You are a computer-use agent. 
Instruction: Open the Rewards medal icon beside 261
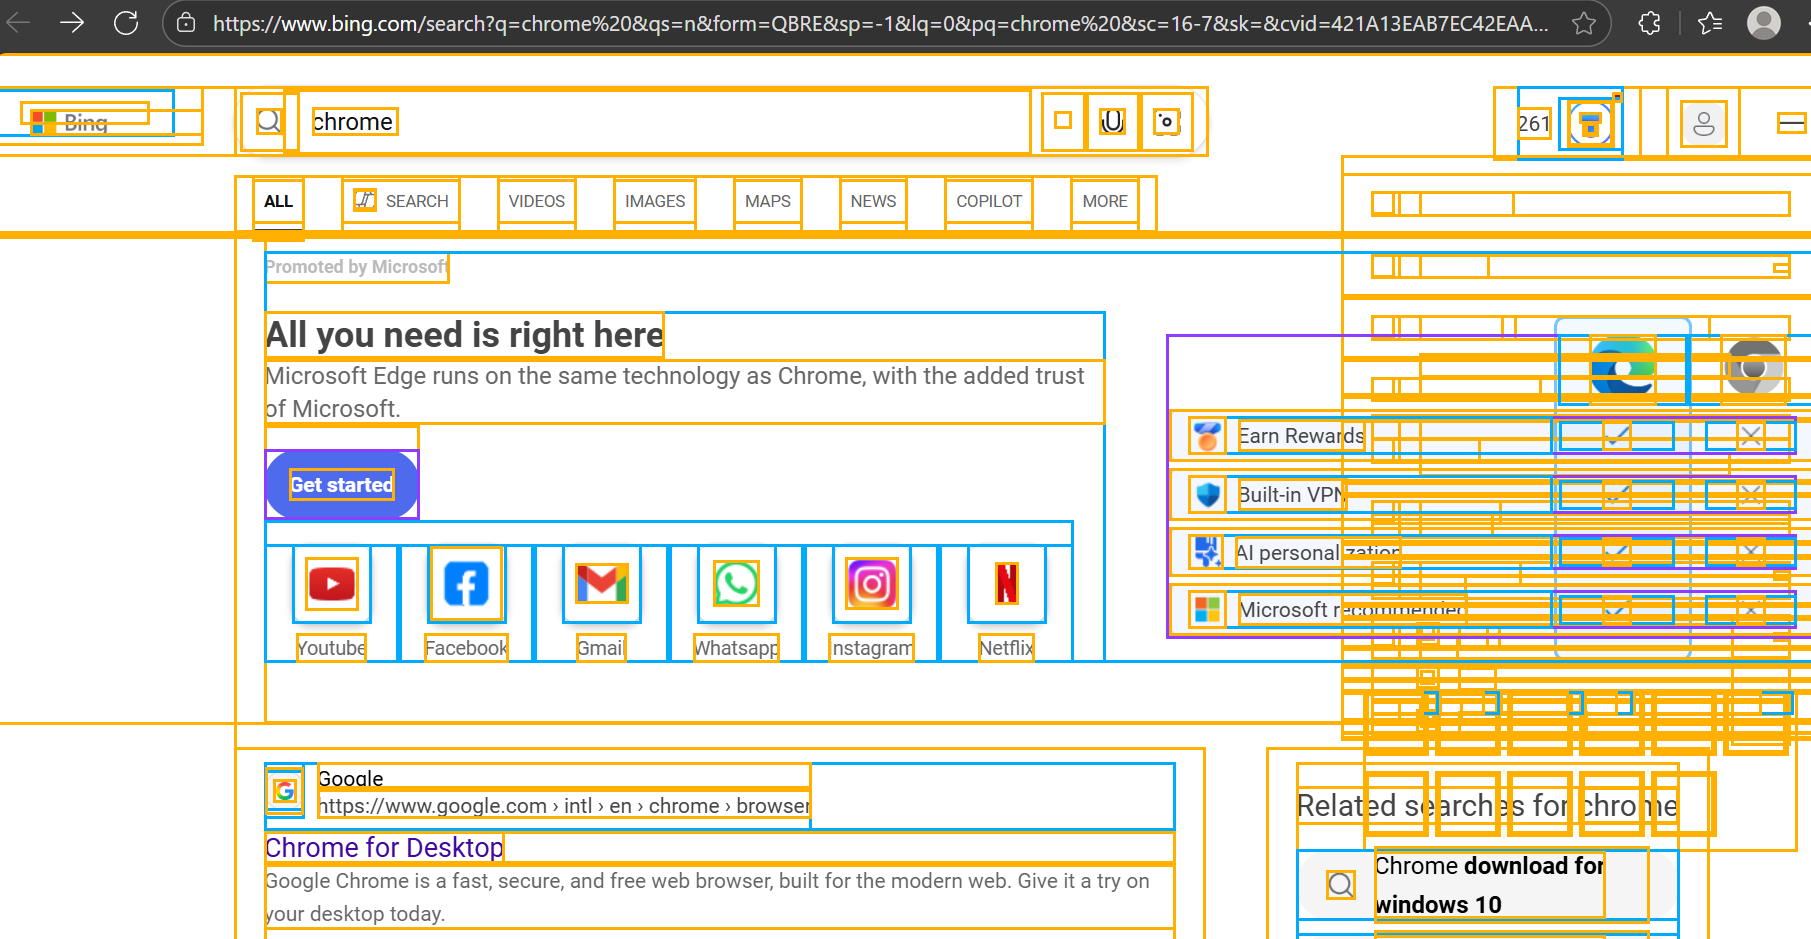pos(1590,124)
